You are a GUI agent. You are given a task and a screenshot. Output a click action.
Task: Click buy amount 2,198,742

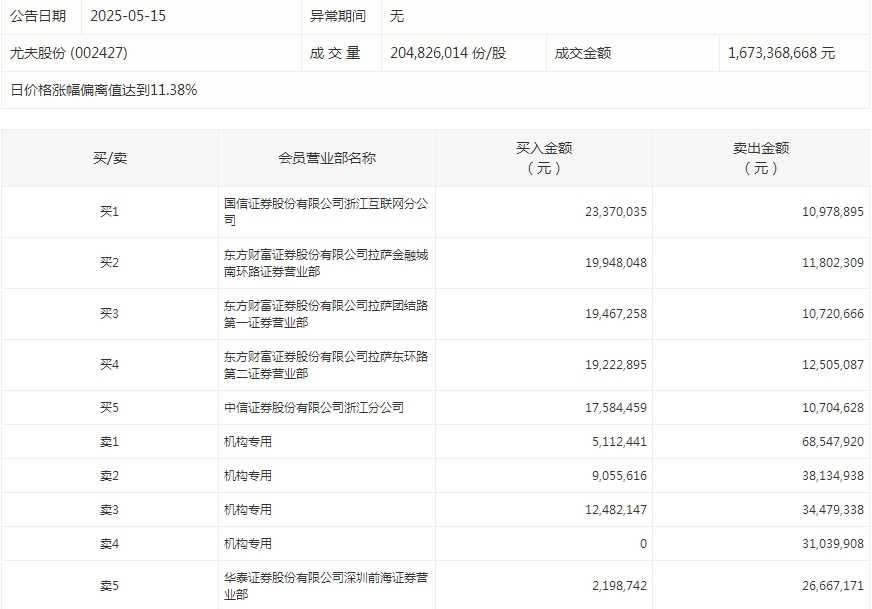619,586
